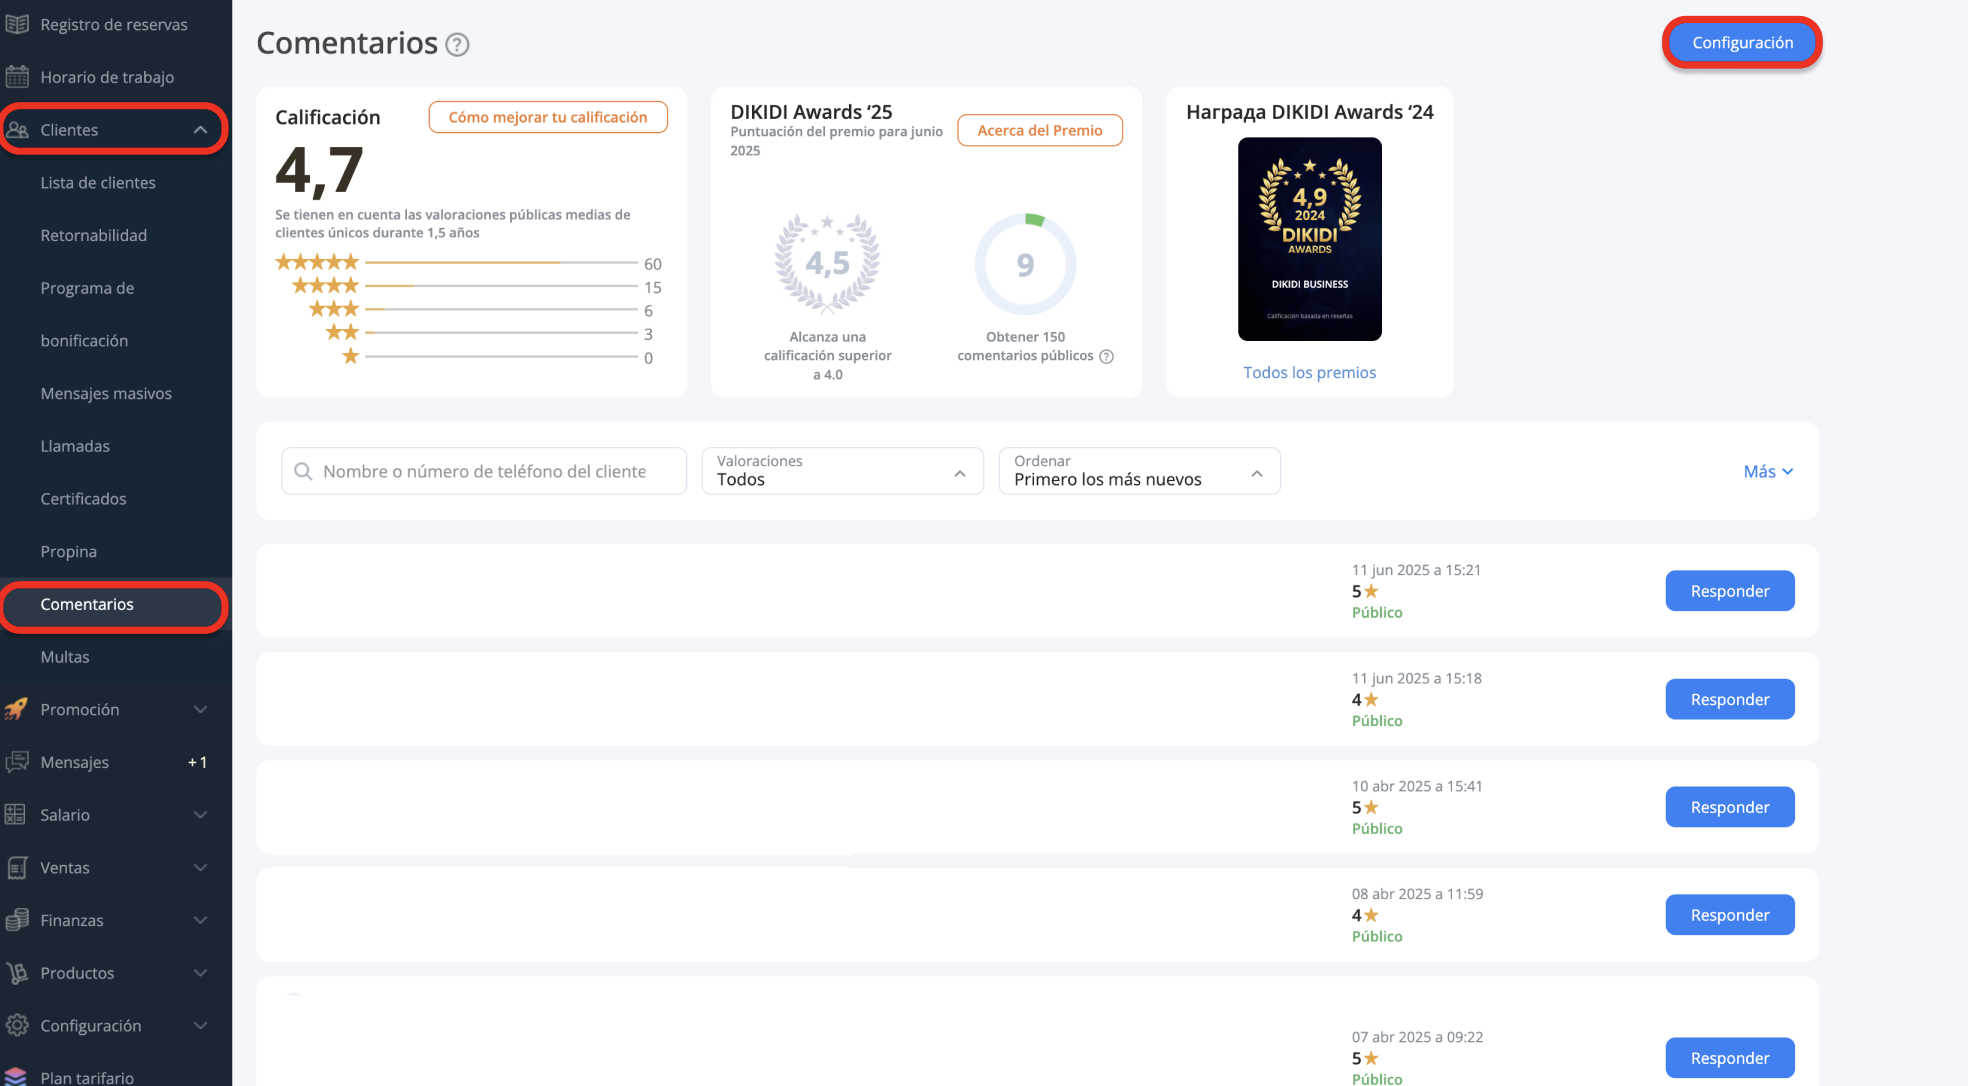
Task: Click the DIKIDI Awards 2024 thumbnail
Action: [1310, 239]
